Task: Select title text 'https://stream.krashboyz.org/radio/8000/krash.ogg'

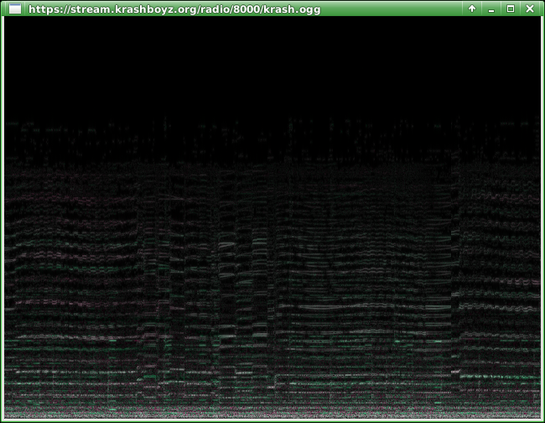Action: 174,9
